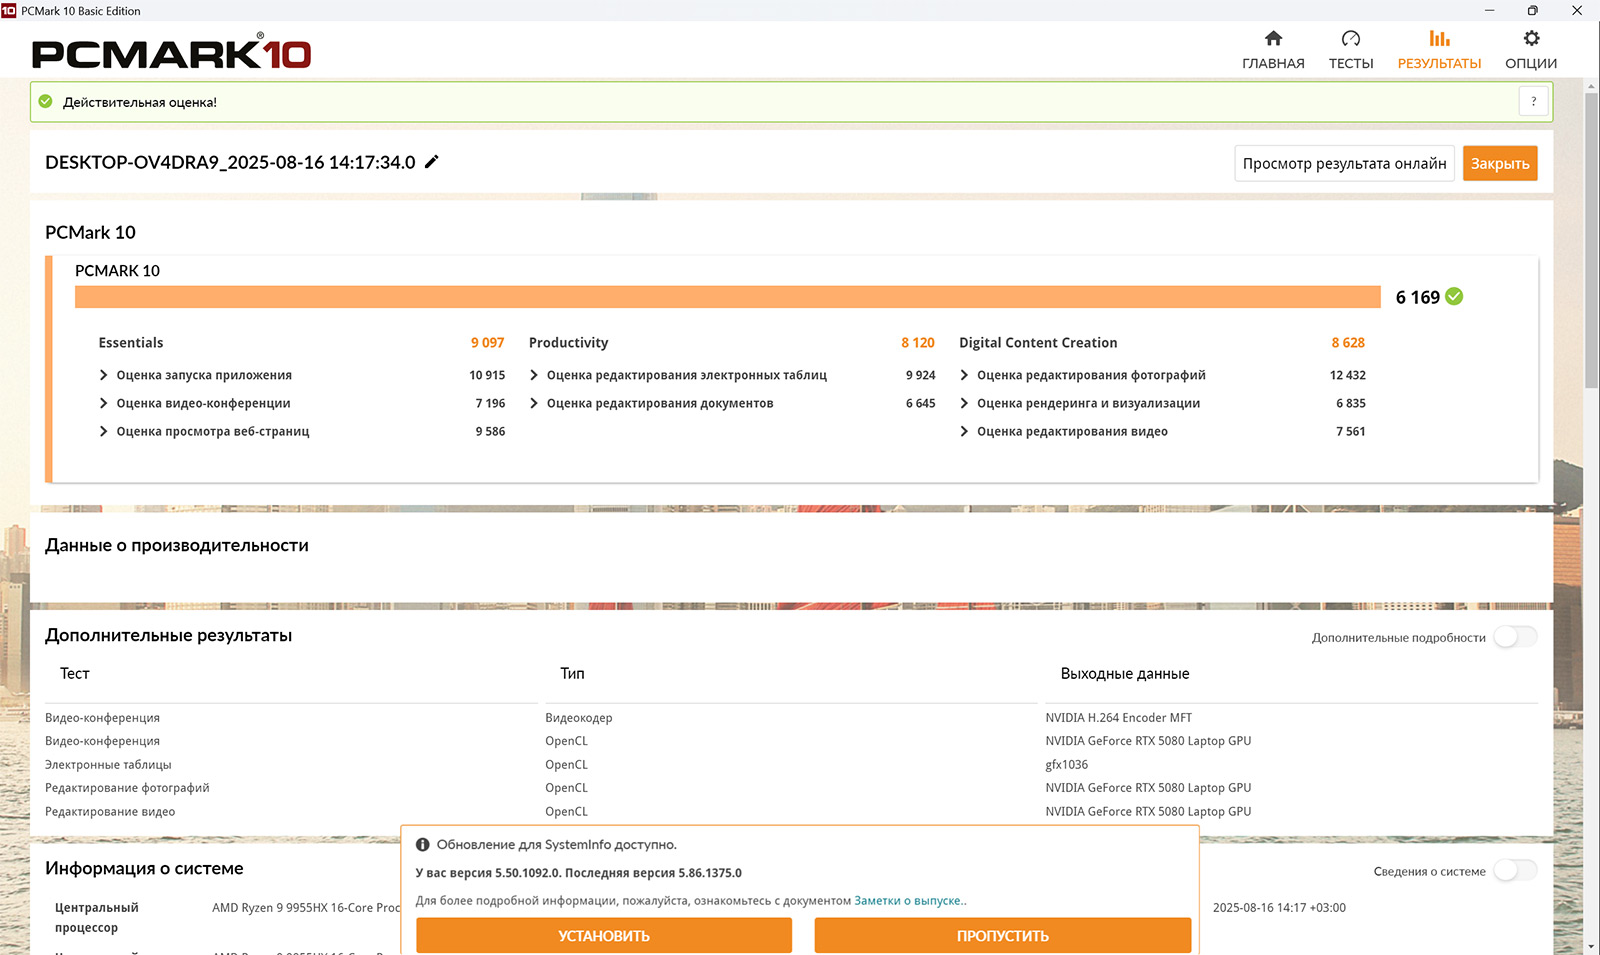Click Просмотр результата онлайн button

pyautogui.click(x=1344, y=163)
